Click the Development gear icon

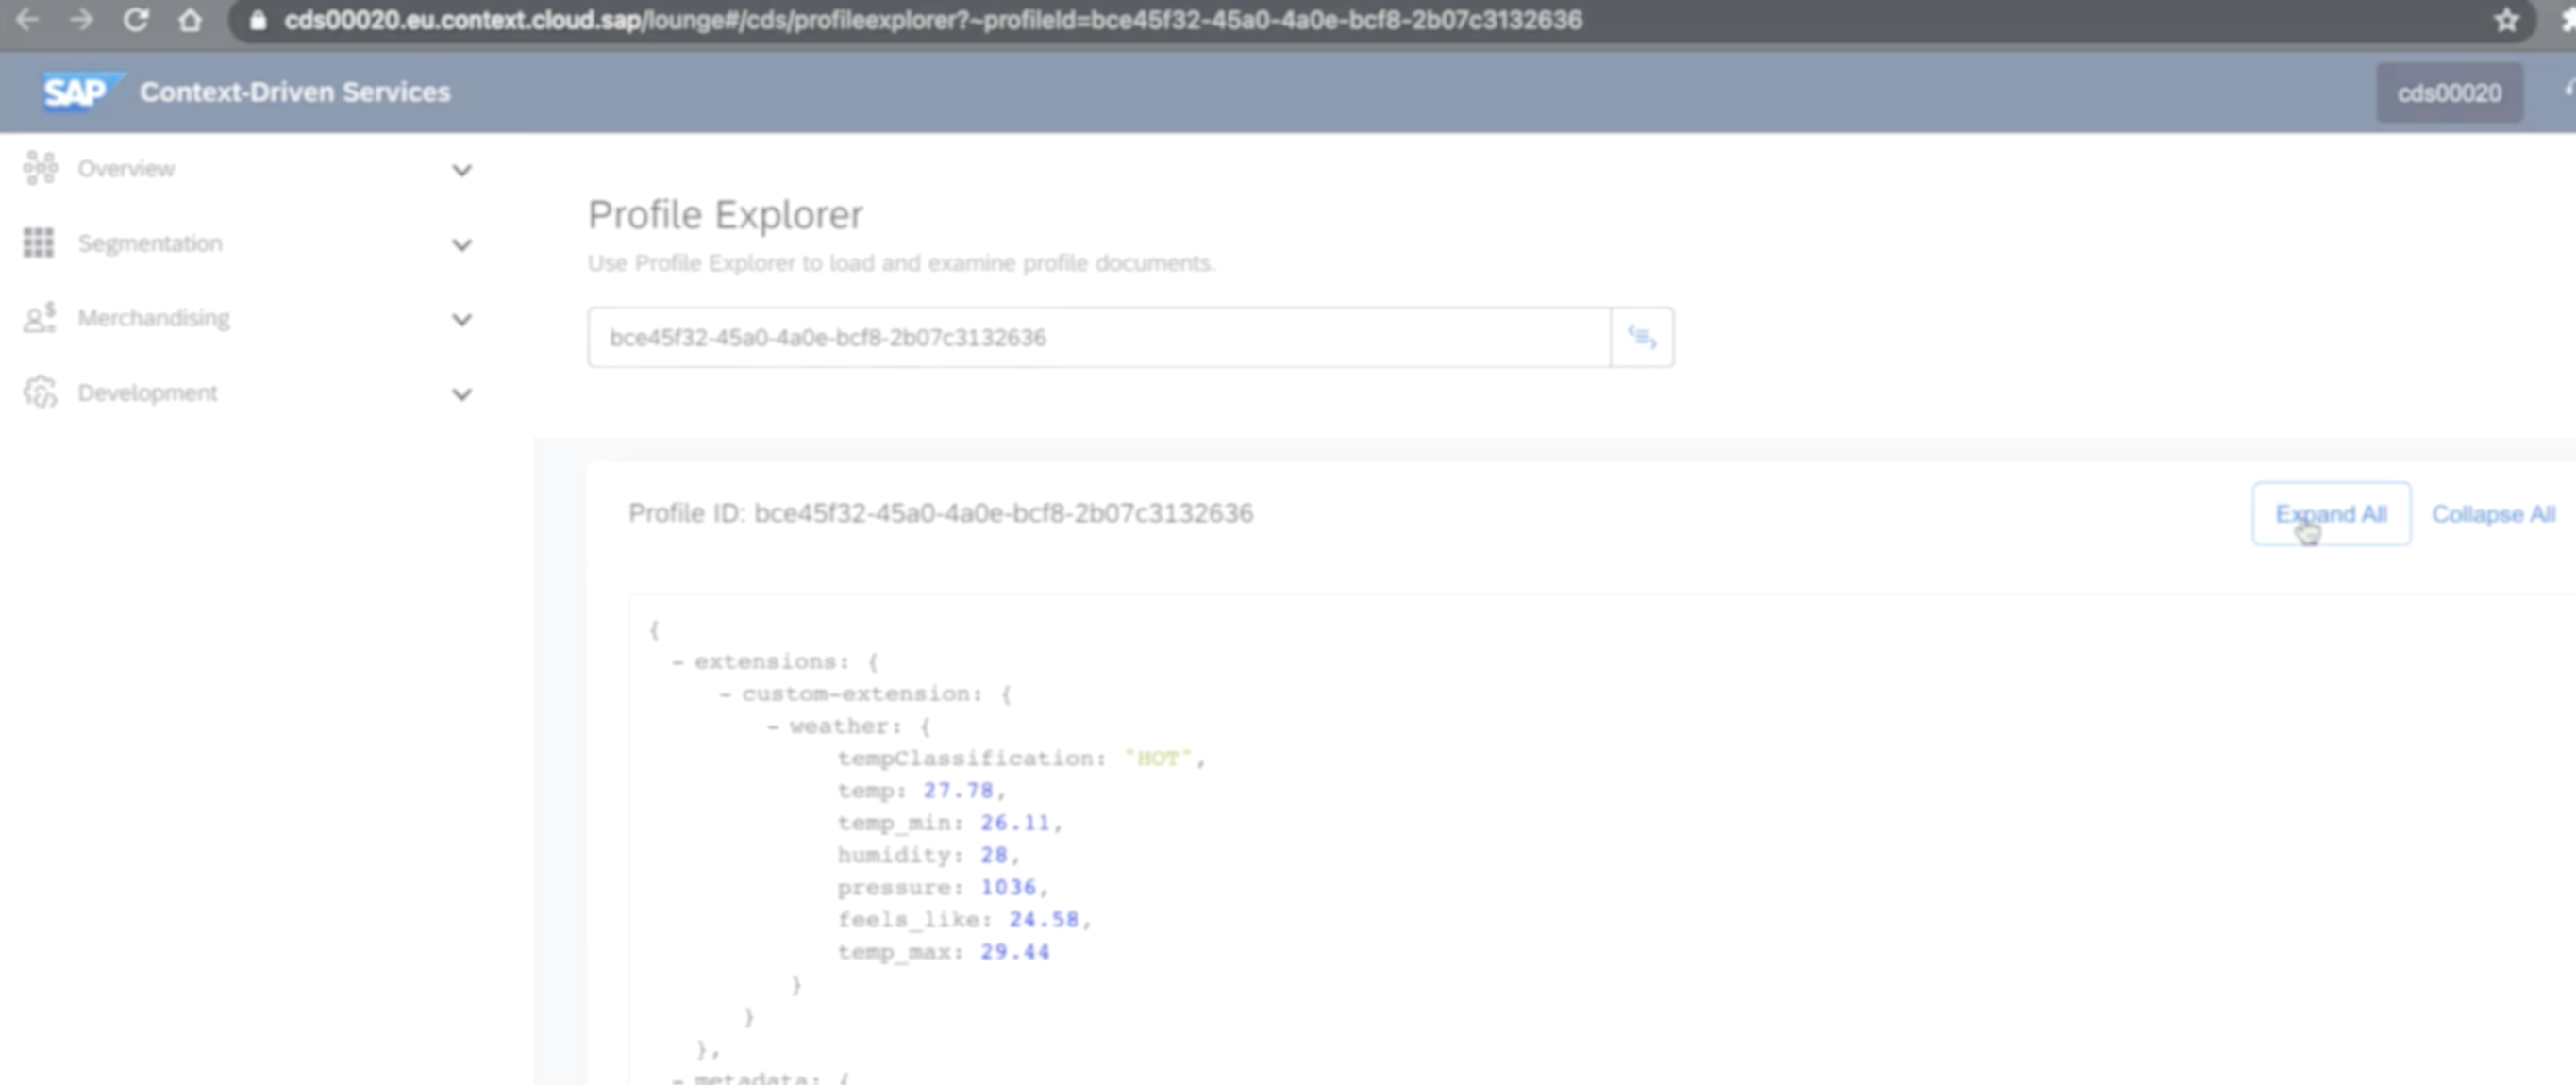[x=40, y=393]
